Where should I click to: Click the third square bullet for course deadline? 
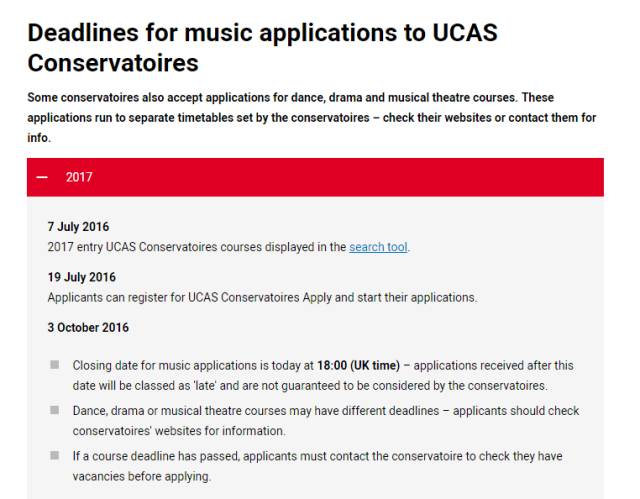pyautogui.click(x=55, y=455)
